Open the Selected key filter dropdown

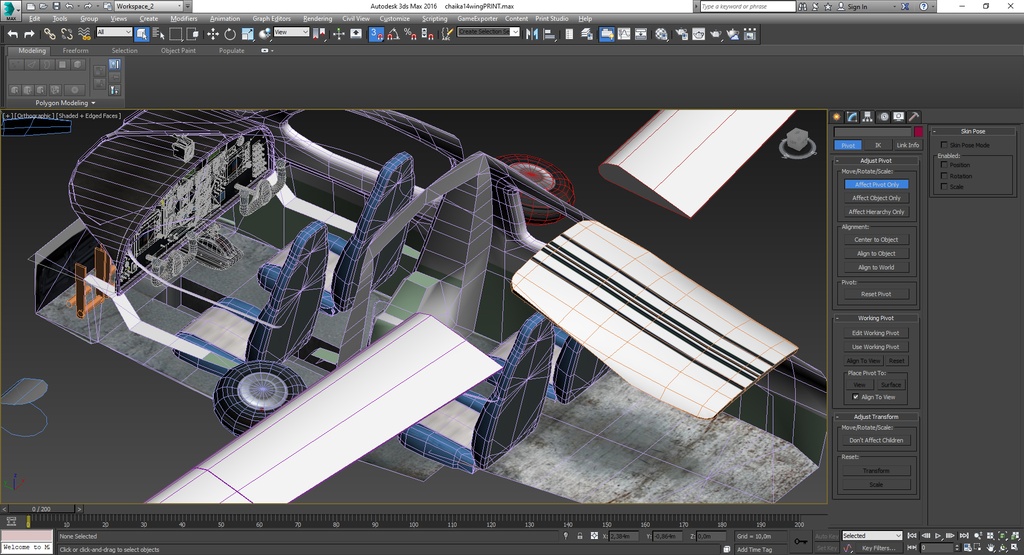[872, 536]
